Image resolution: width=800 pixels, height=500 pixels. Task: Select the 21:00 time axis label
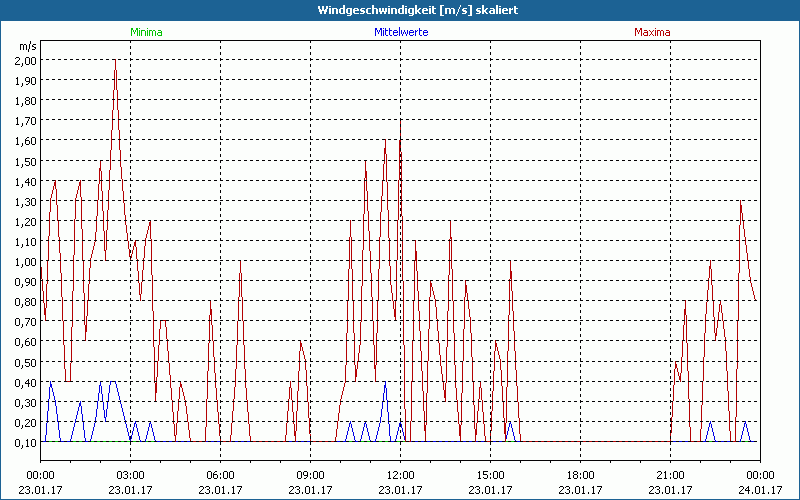(670, 475)
